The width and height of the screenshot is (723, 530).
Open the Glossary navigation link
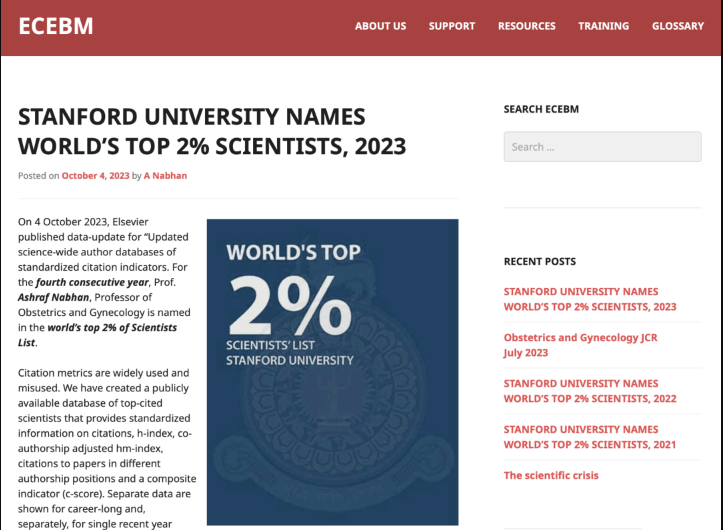(x=678, y=26)
